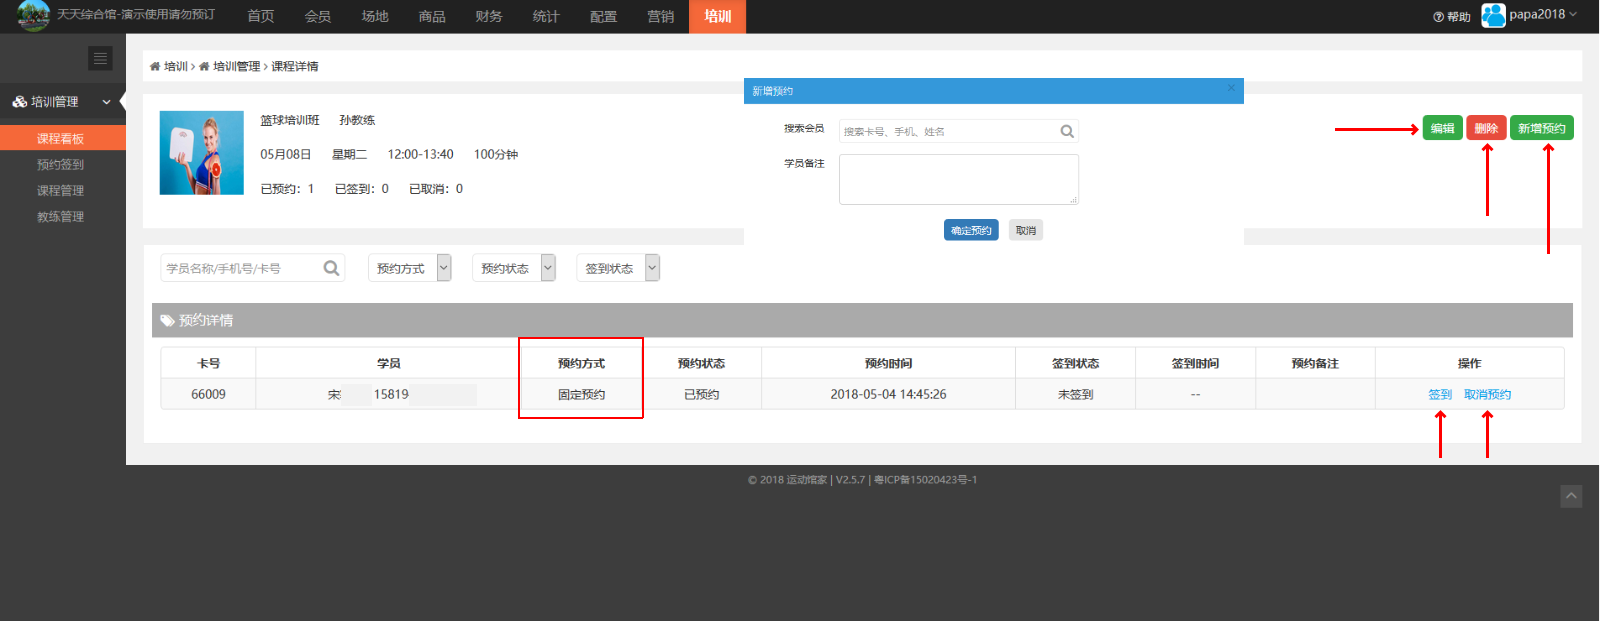
Task: Click the 签到 link for card 66009
Action: pos(1440,394)
